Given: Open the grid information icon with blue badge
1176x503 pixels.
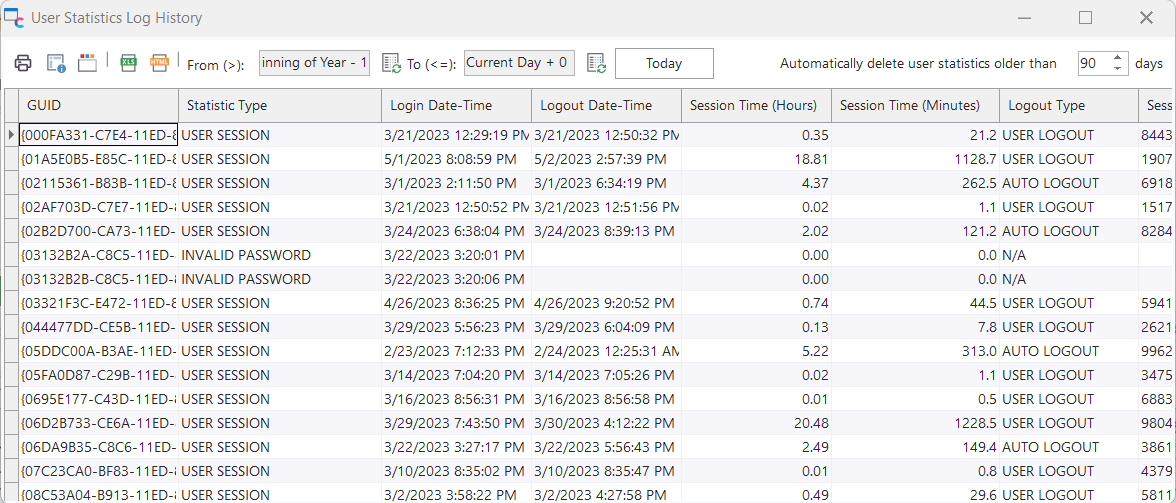Looking at the screenshot, I should coord(56,63).
